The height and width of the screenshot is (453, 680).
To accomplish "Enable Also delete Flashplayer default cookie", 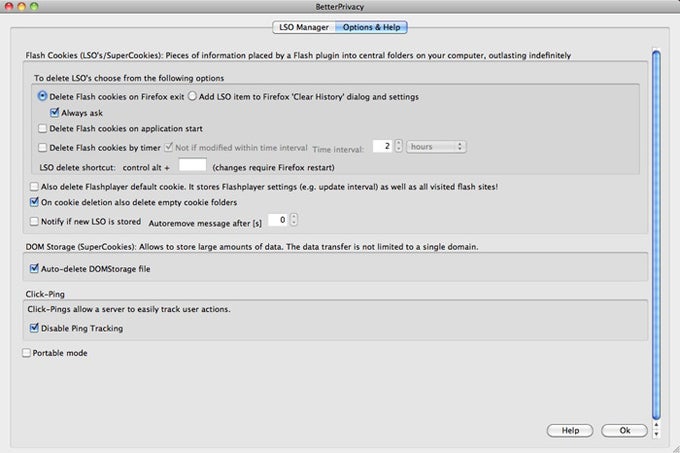I will pyautogui.click(x=34, y=186).
